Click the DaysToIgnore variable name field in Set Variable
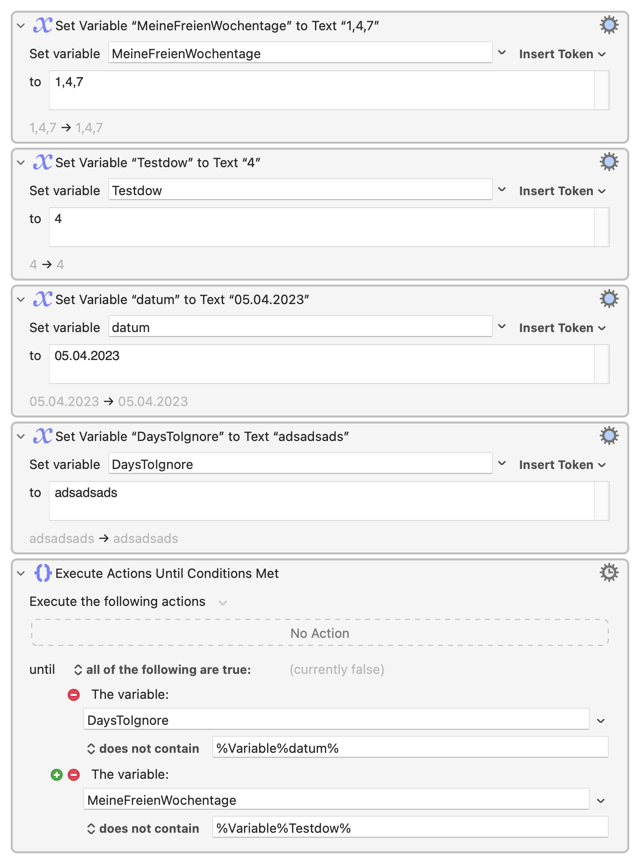 300,464
